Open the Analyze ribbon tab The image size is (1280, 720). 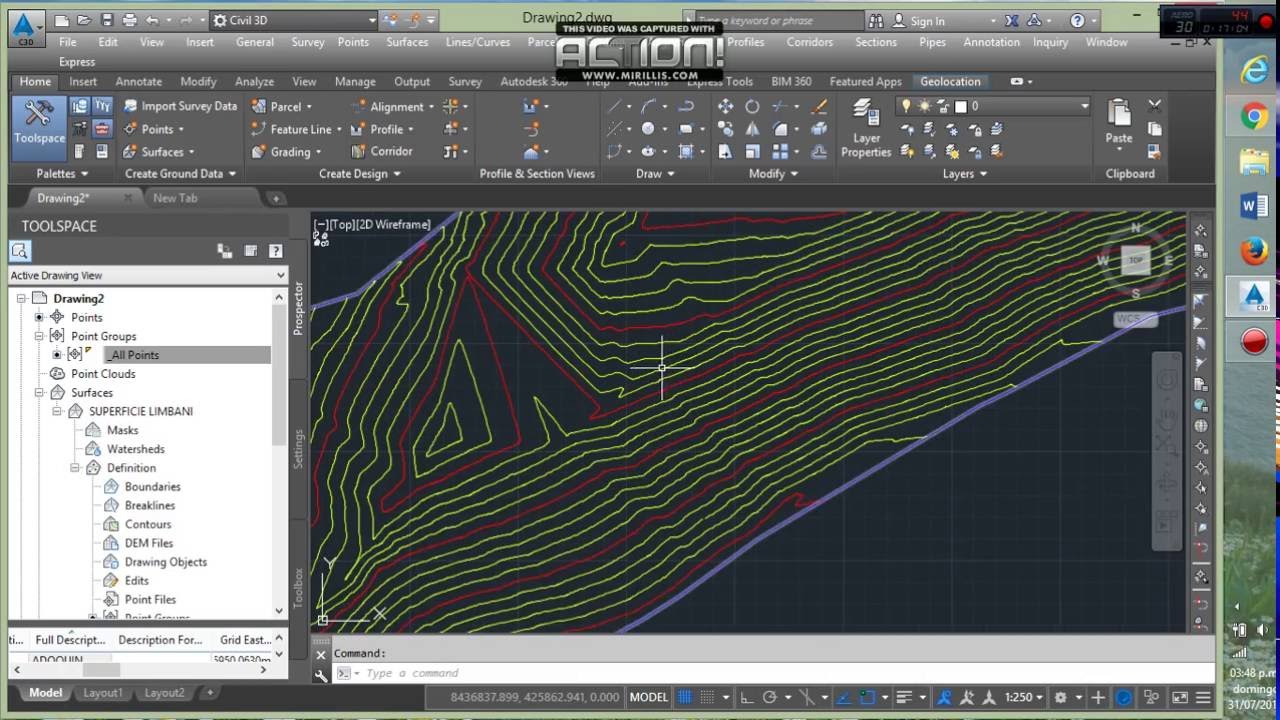[x=254, y=82]
